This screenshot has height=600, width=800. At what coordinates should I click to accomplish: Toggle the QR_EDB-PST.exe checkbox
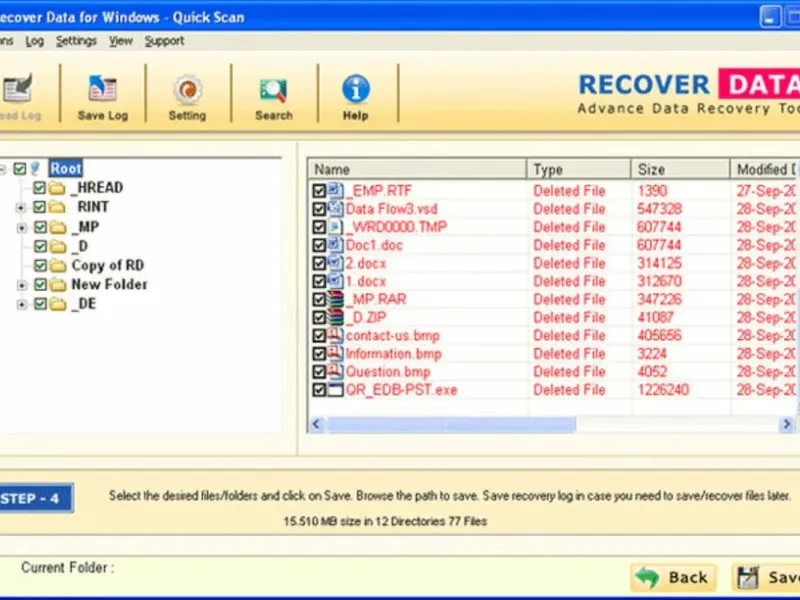pos(319,390)
